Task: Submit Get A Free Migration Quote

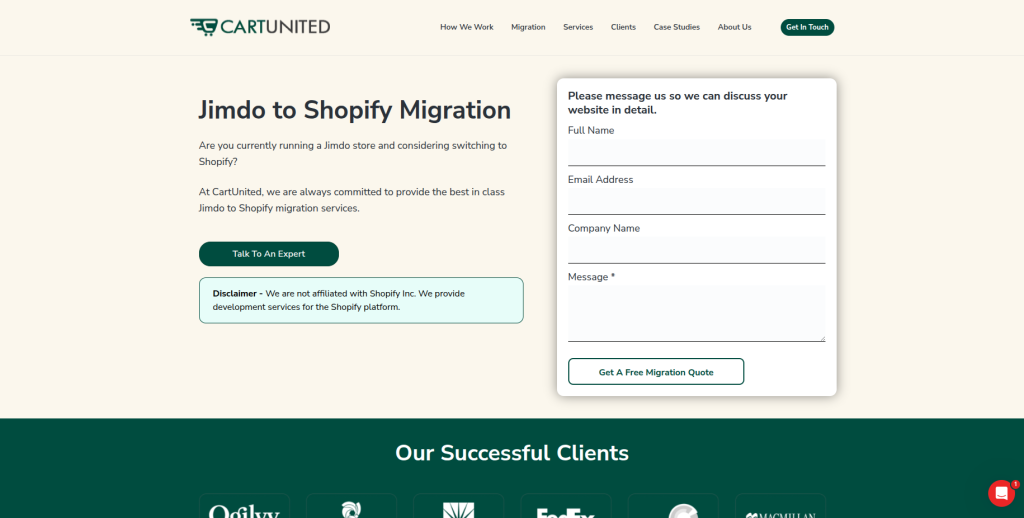Action: [x=656, y=372]
